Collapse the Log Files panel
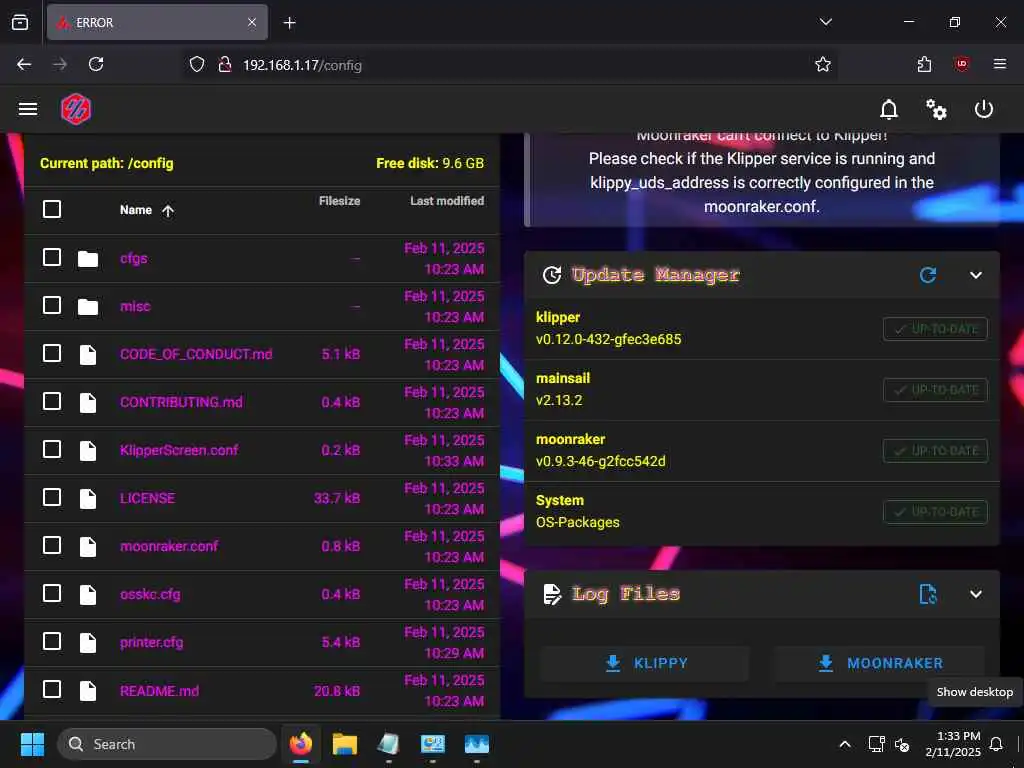1024x768 pixels. [976, 594]
